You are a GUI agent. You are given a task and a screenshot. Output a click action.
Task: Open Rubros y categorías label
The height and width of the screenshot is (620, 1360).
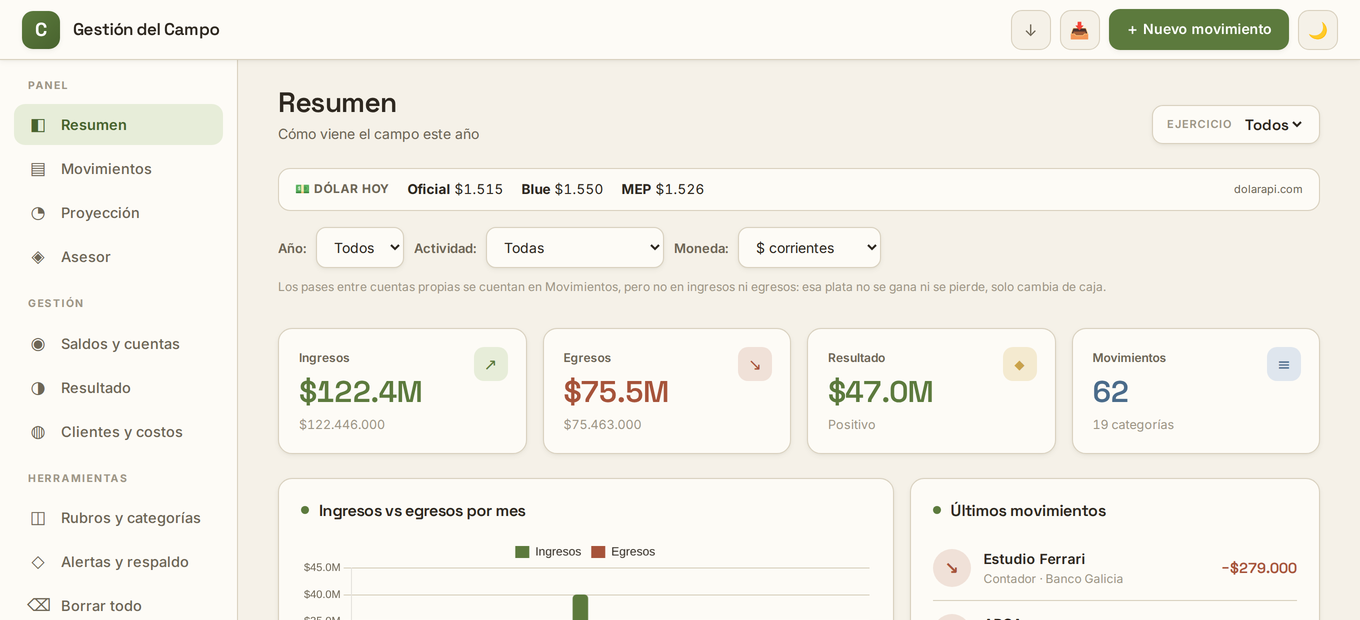131,518
